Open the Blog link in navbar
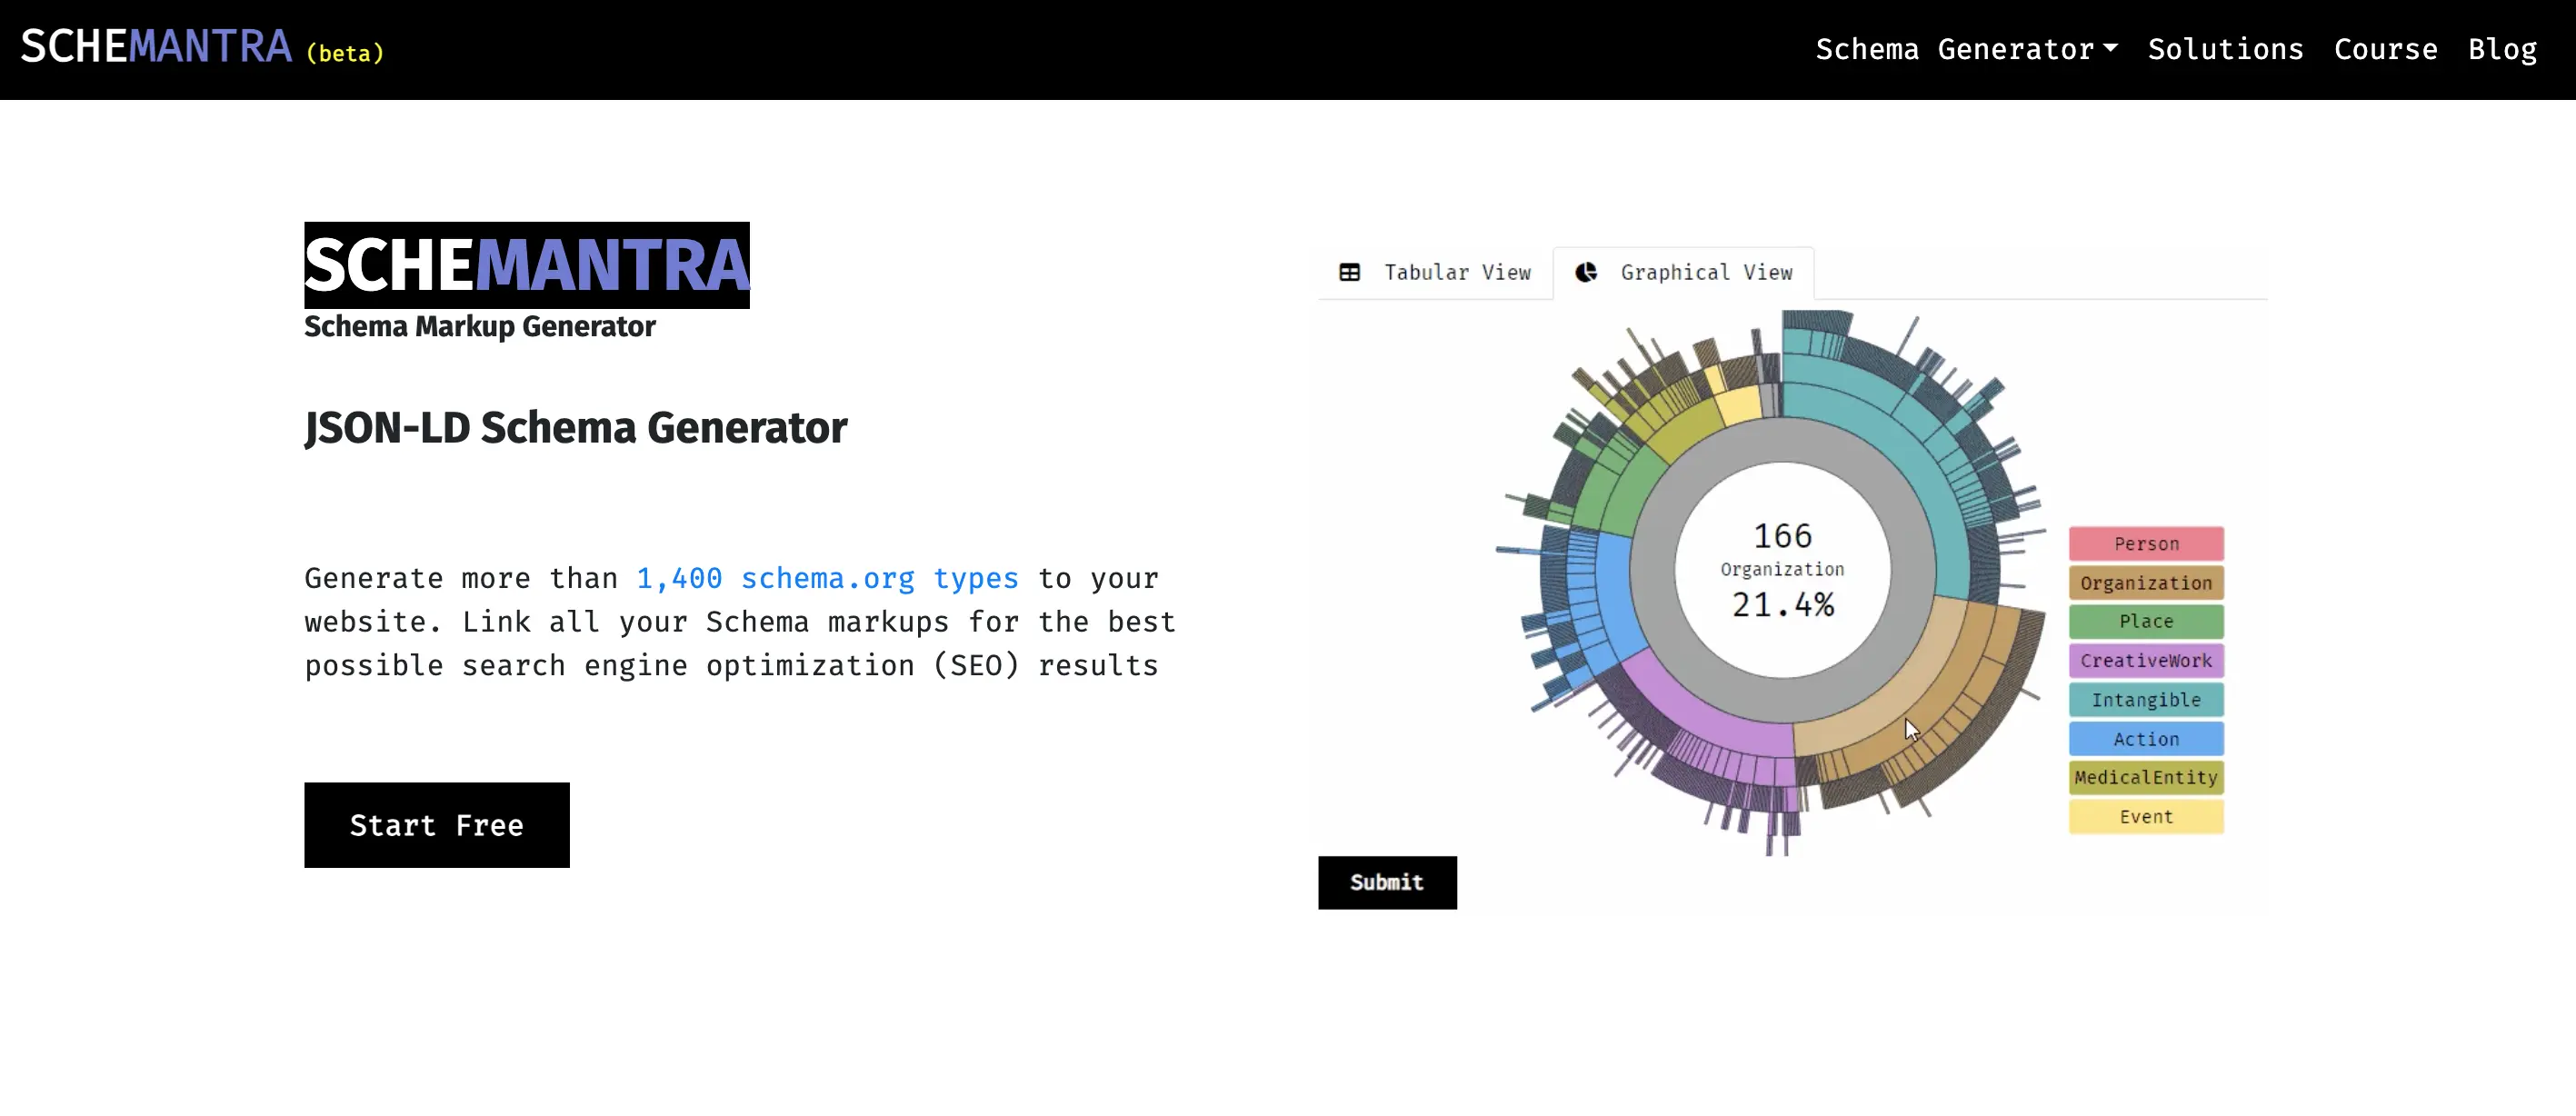Screen dimensions: 2576x1116 click(2502, 49)
